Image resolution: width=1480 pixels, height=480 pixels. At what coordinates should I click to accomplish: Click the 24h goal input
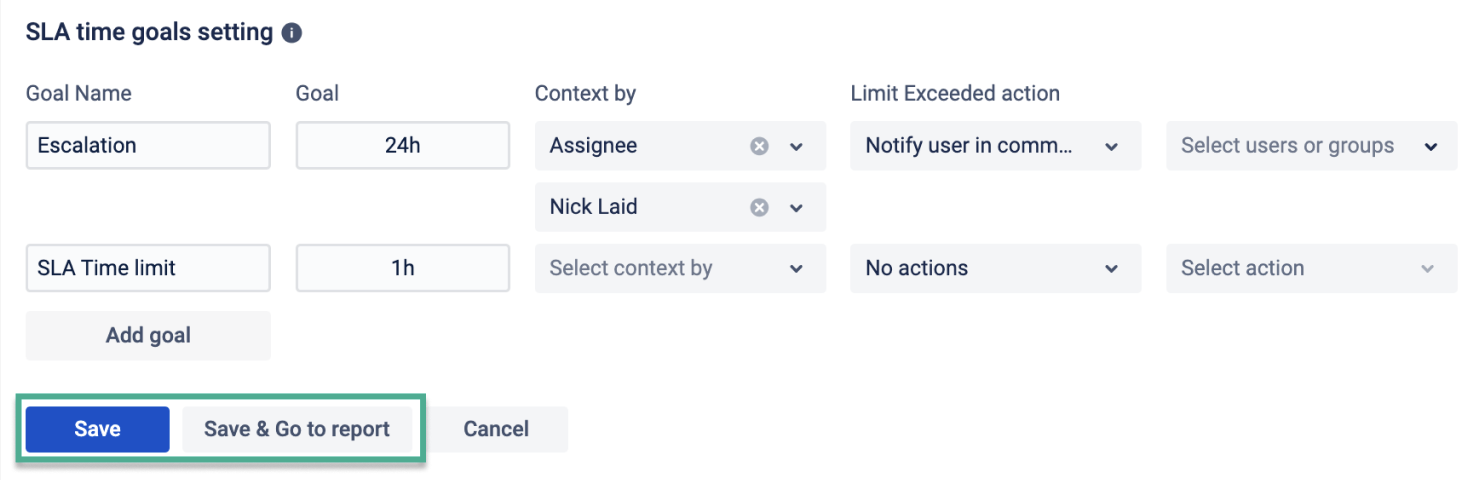402,146
